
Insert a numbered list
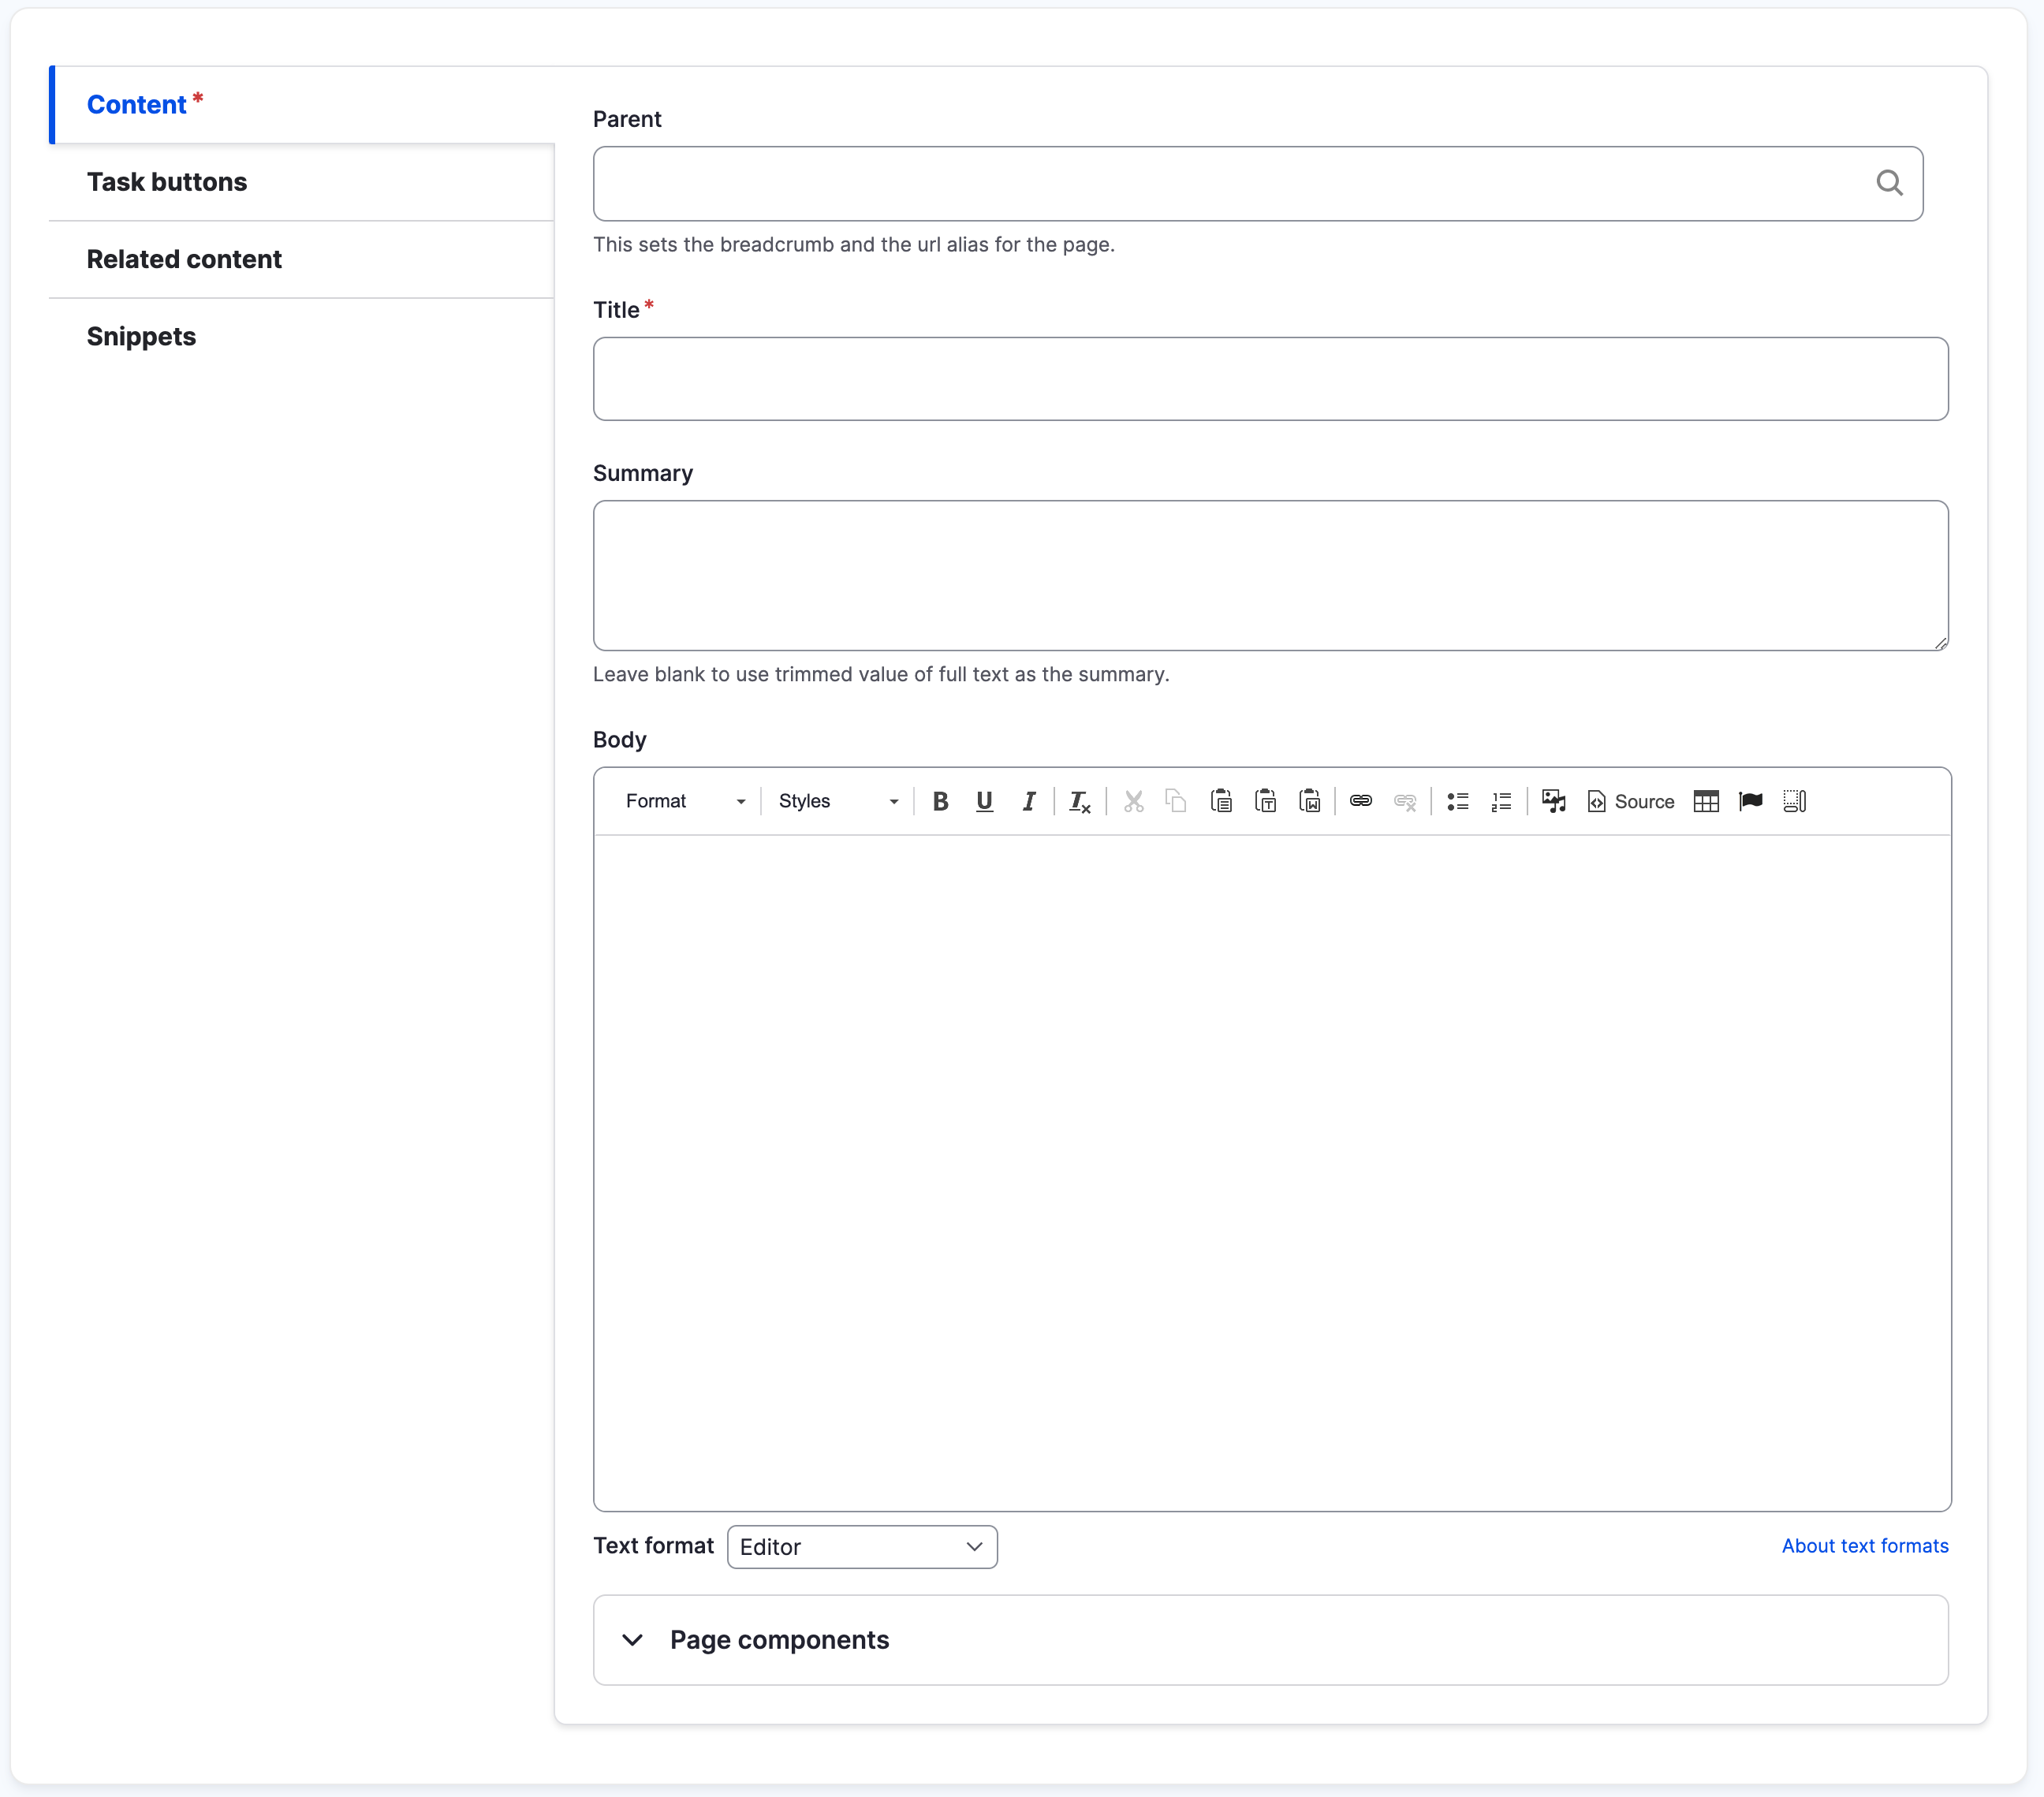point(1501,801)
